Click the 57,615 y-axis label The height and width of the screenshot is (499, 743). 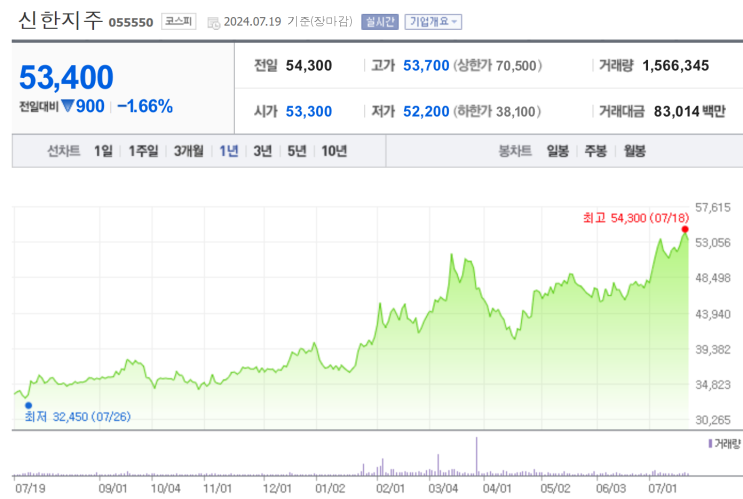pos(713,208)
